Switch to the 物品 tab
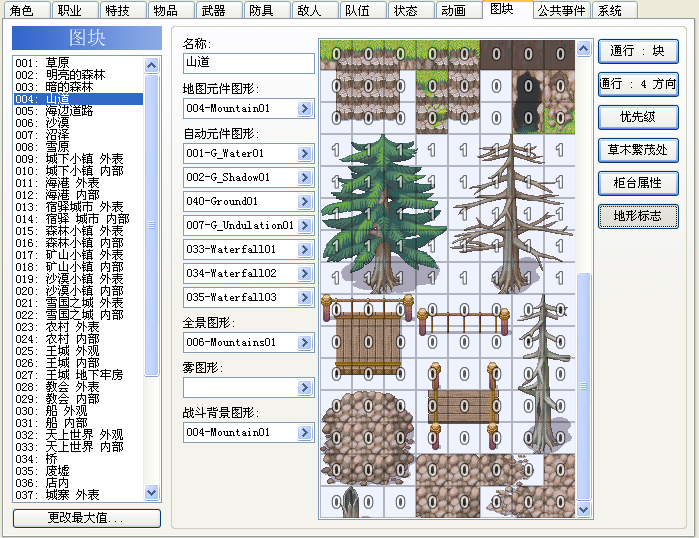The height and width of the screenshot is (538, 699). [x=171, y=10]
